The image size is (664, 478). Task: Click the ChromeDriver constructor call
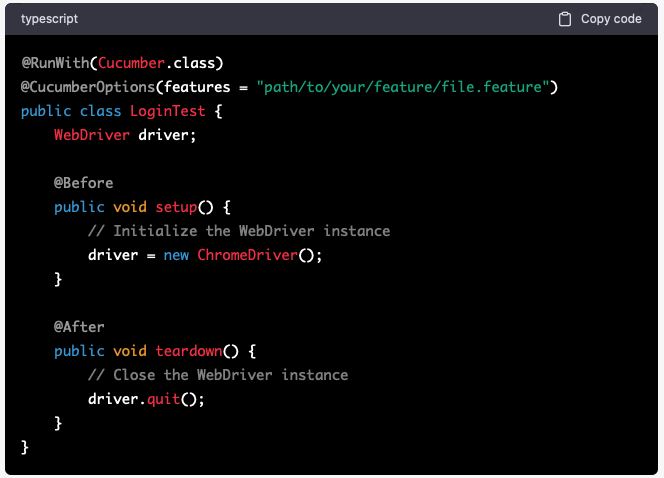pyautogui.click(x=246, y=255)
